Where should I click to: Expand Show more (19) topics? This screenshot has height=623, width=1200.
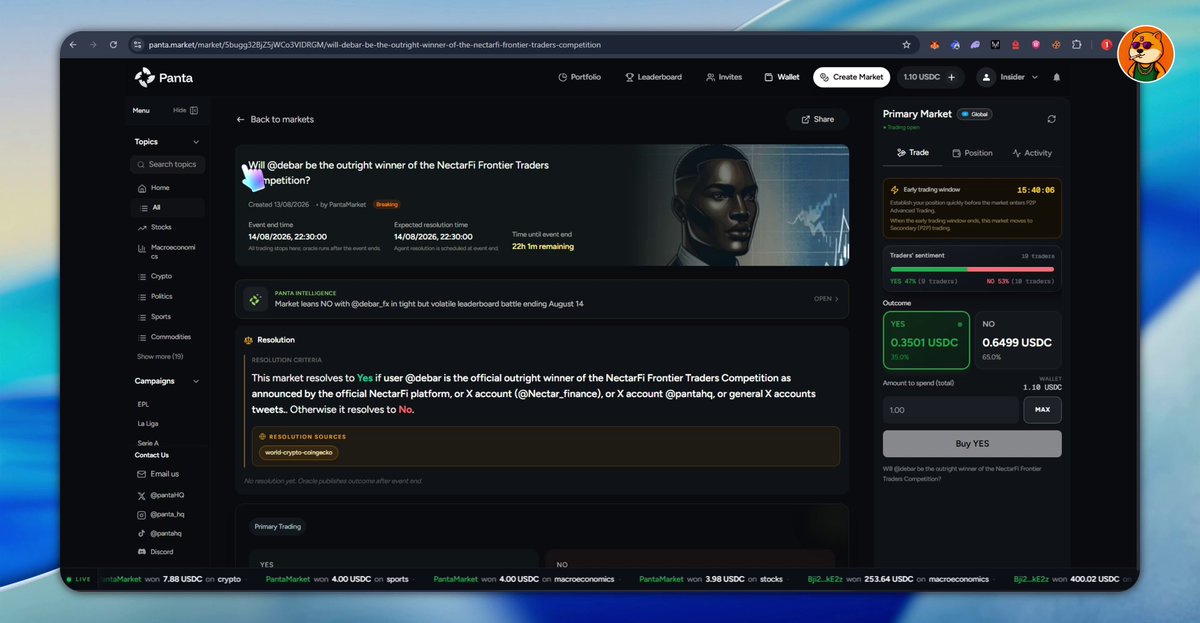[x=160, y=356]
